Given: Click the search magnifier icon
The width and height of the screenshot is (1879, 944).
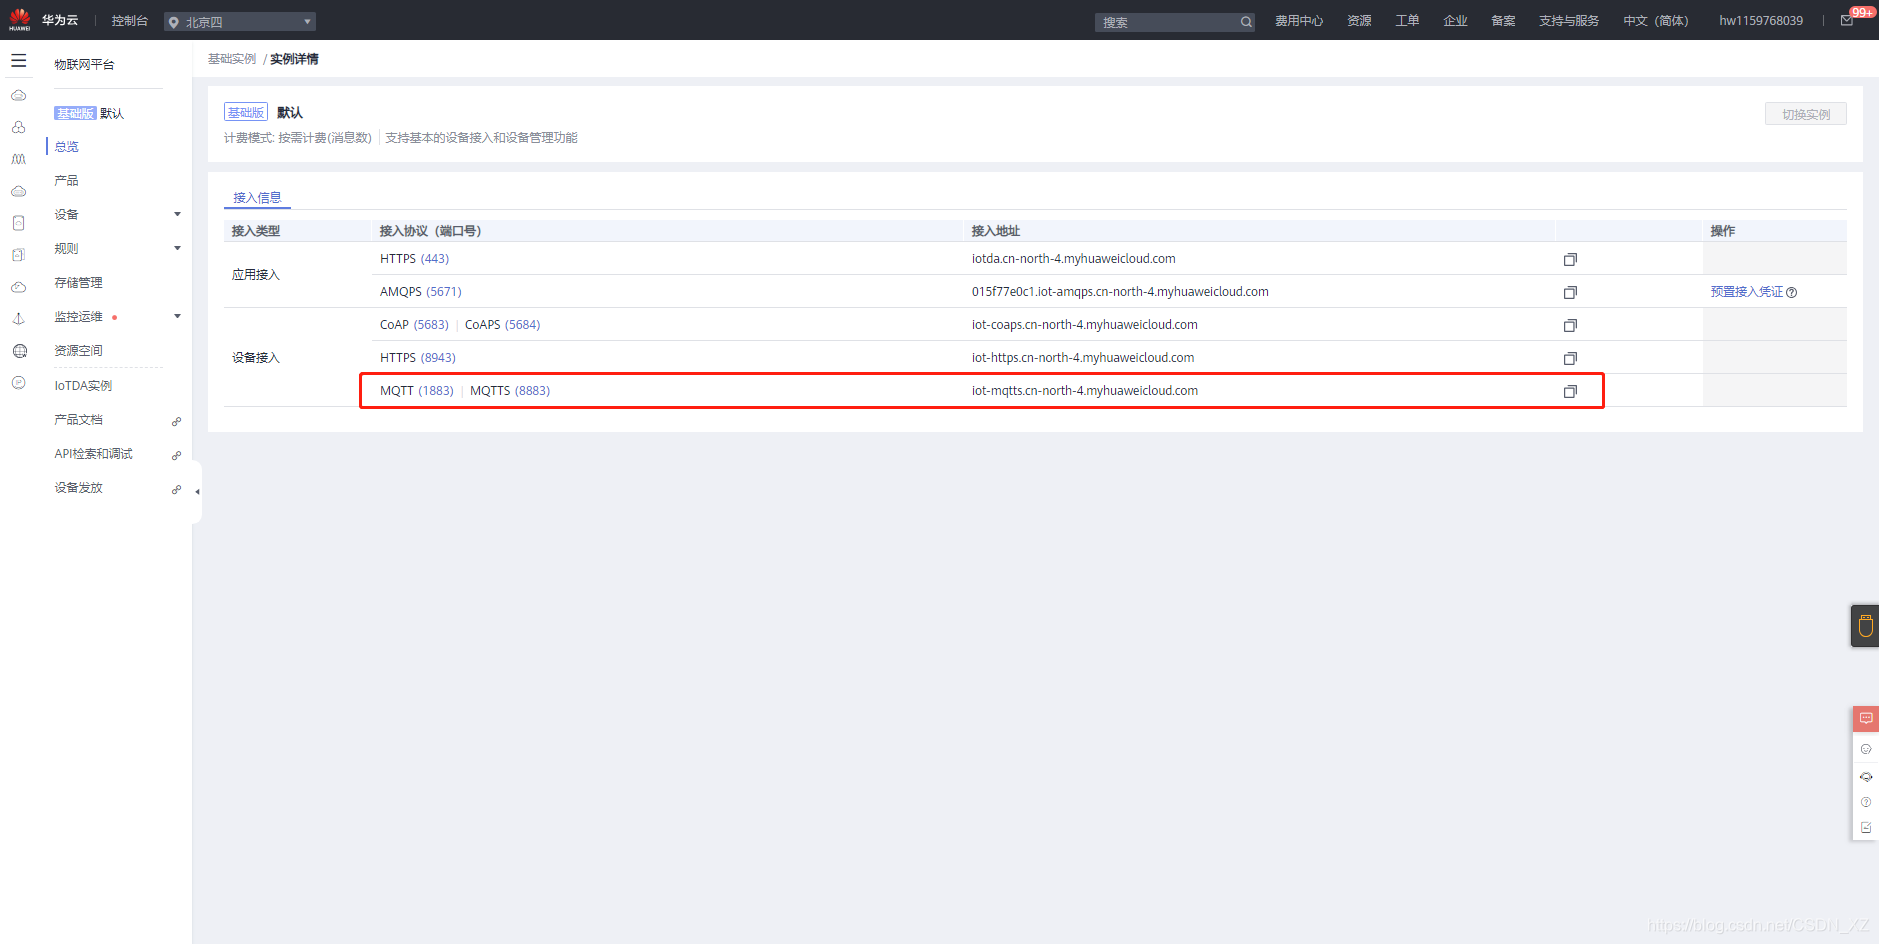Looking at the screenshot, I should (1246, 22).
